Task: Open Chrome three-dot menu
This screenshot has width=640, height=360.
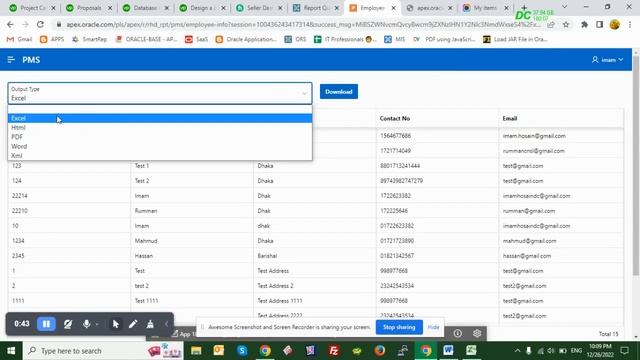Action: 630,24
